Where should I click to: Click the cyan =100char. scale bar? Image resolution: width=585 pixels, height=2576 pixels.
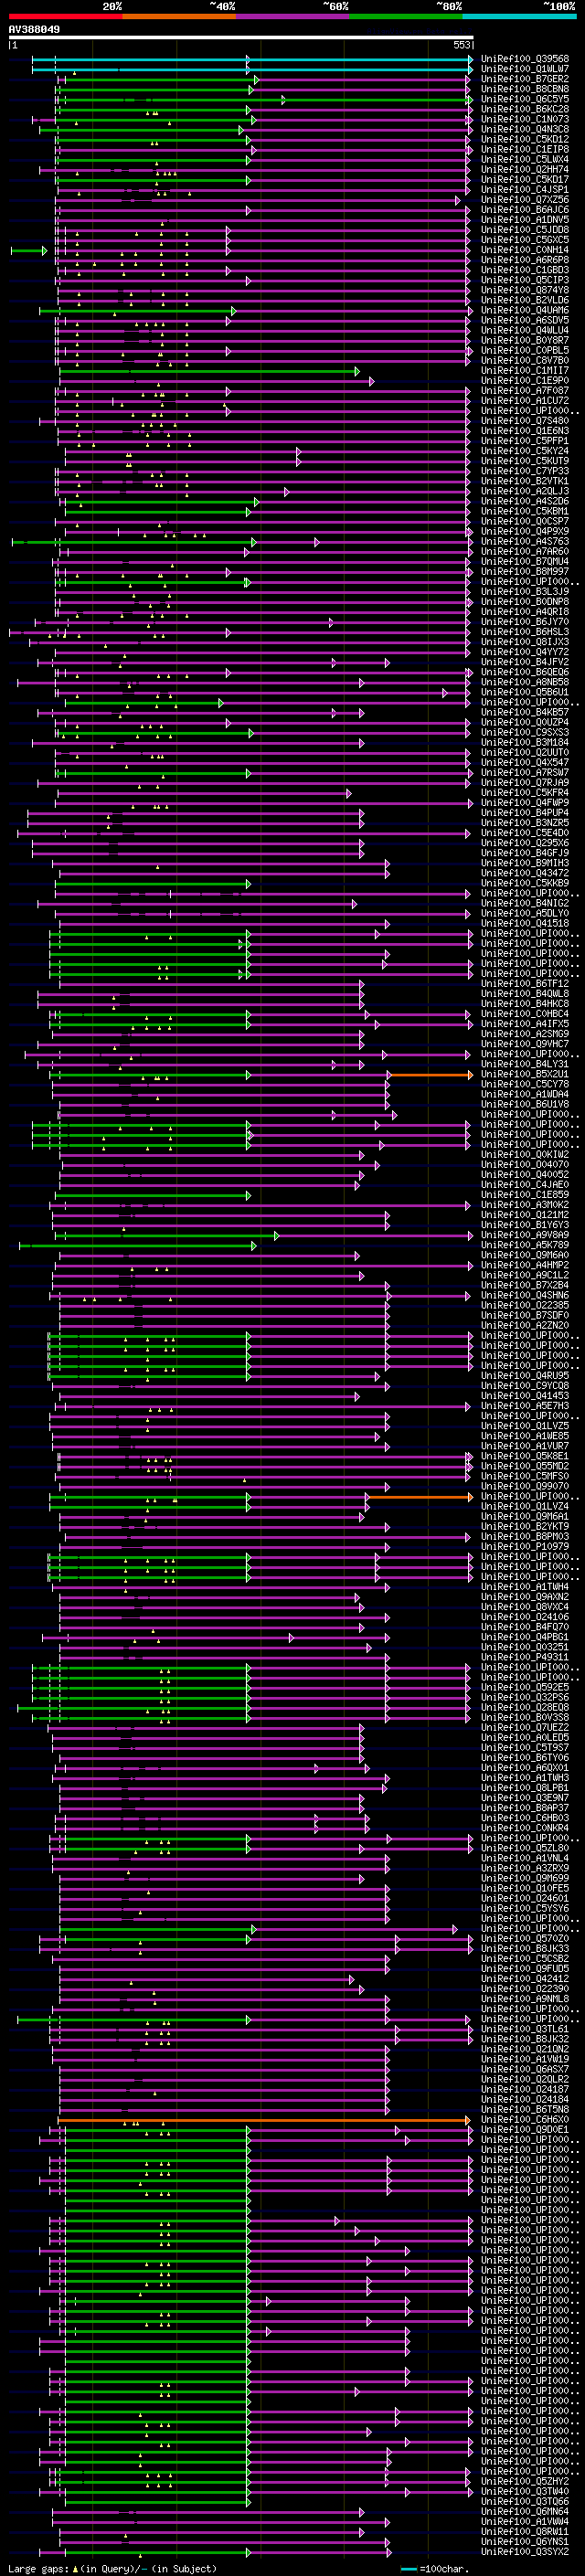(x=408, y=2569)
